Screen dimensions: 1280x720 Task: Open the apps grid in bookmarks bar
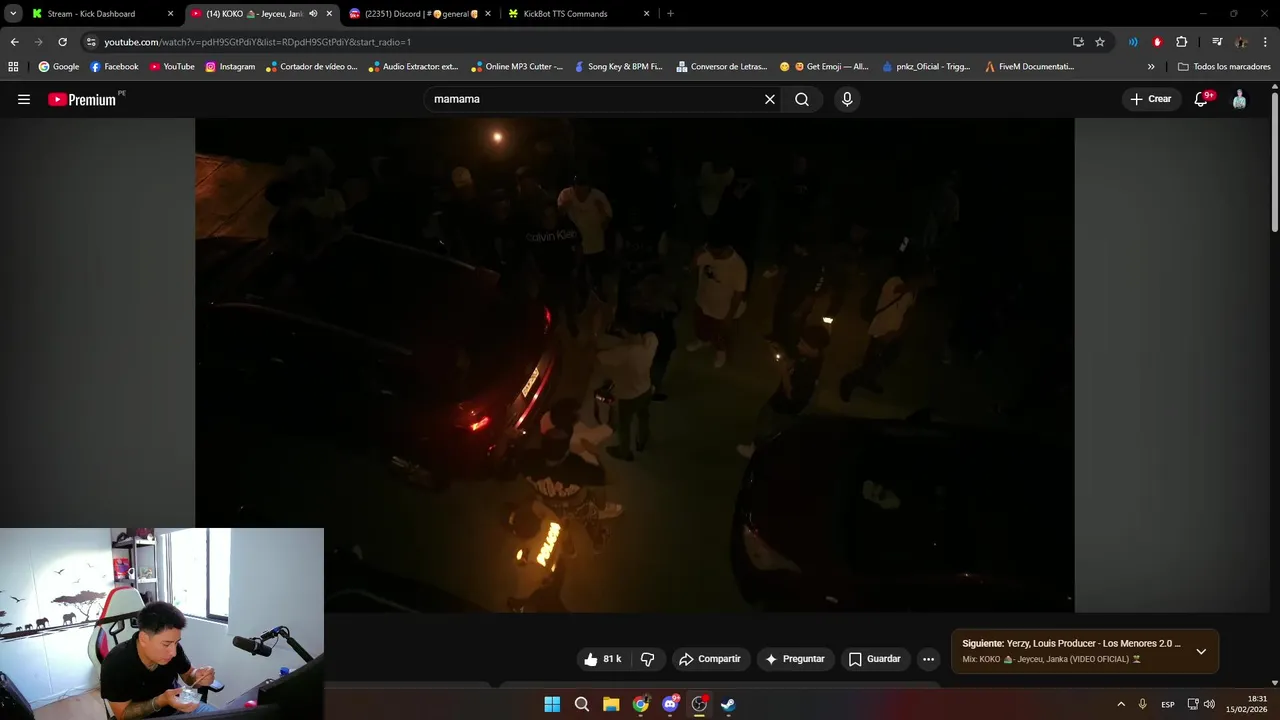pyautogui.click(x=13, y=67)
